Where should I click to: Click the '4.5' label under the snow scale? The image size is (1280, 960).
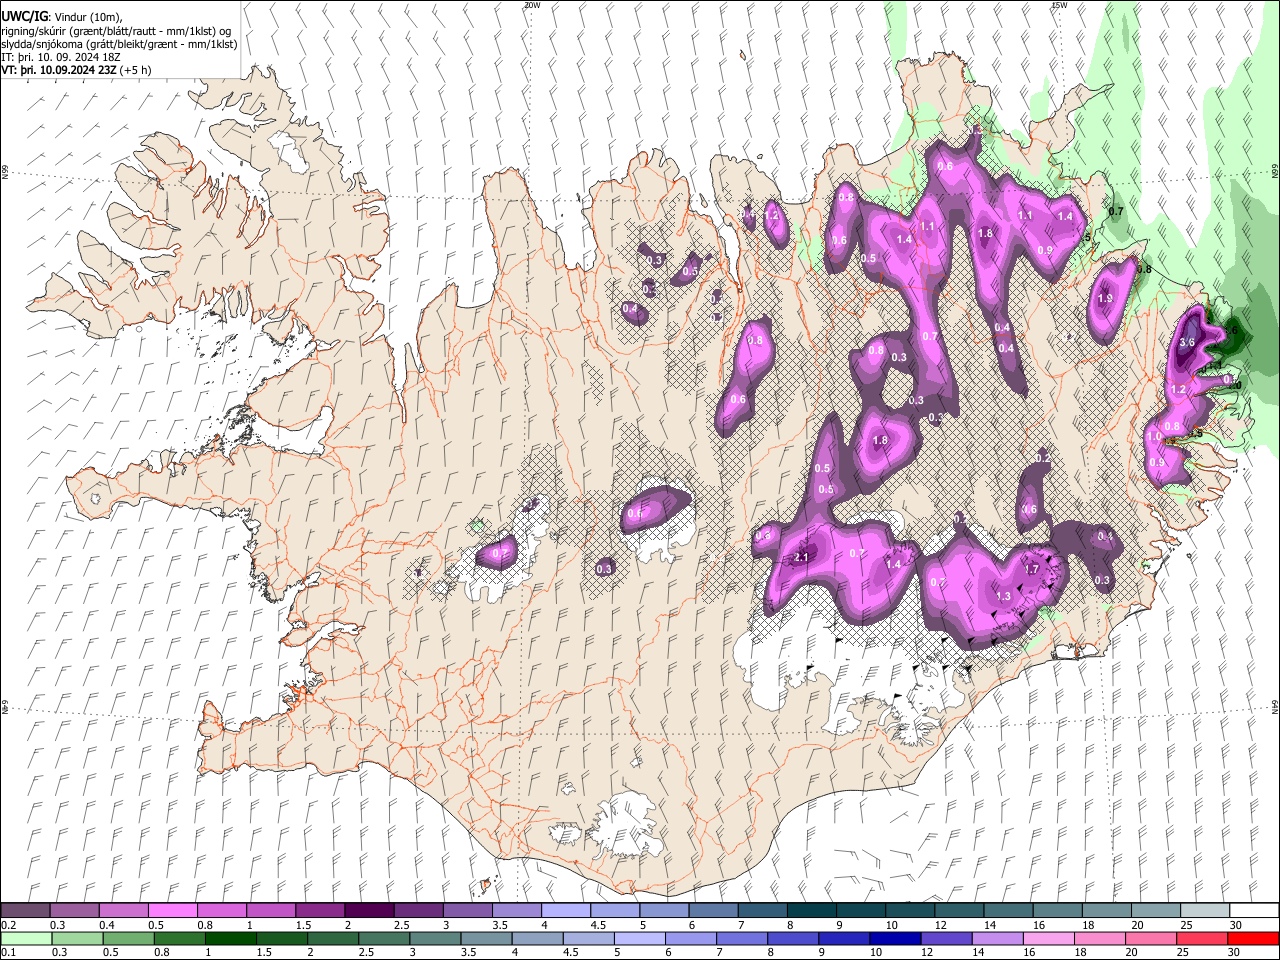pos(597,925)
